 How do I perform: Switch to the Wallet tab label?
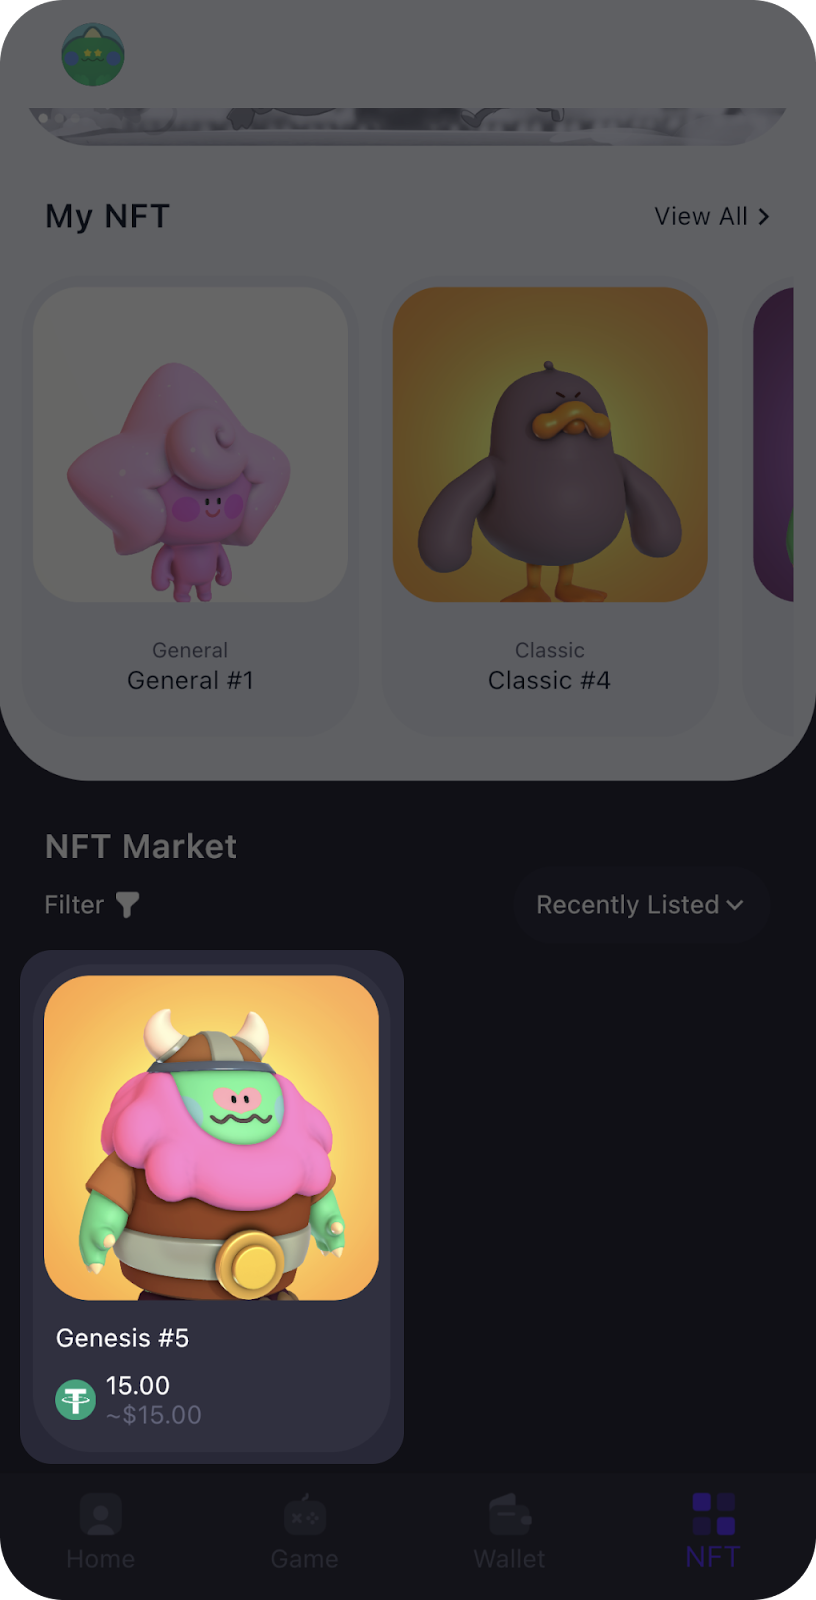(510, 1559)
